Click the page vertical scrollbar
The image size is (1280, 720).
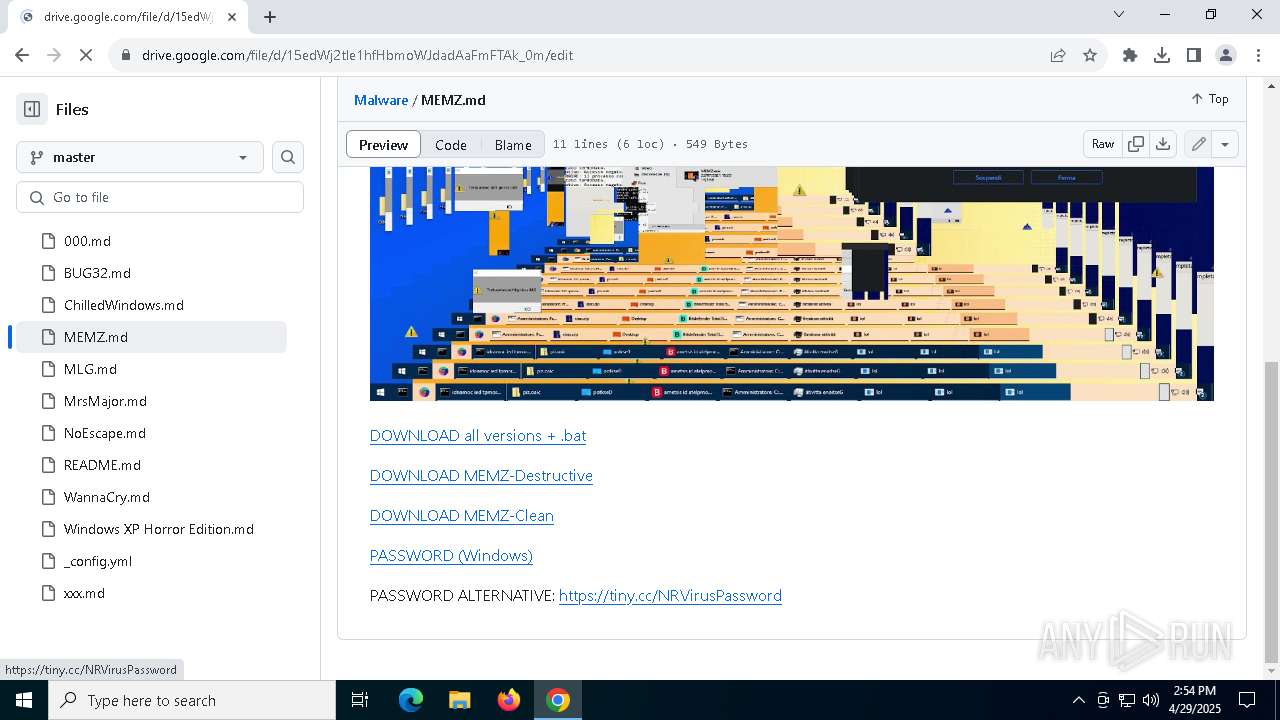1271,512
